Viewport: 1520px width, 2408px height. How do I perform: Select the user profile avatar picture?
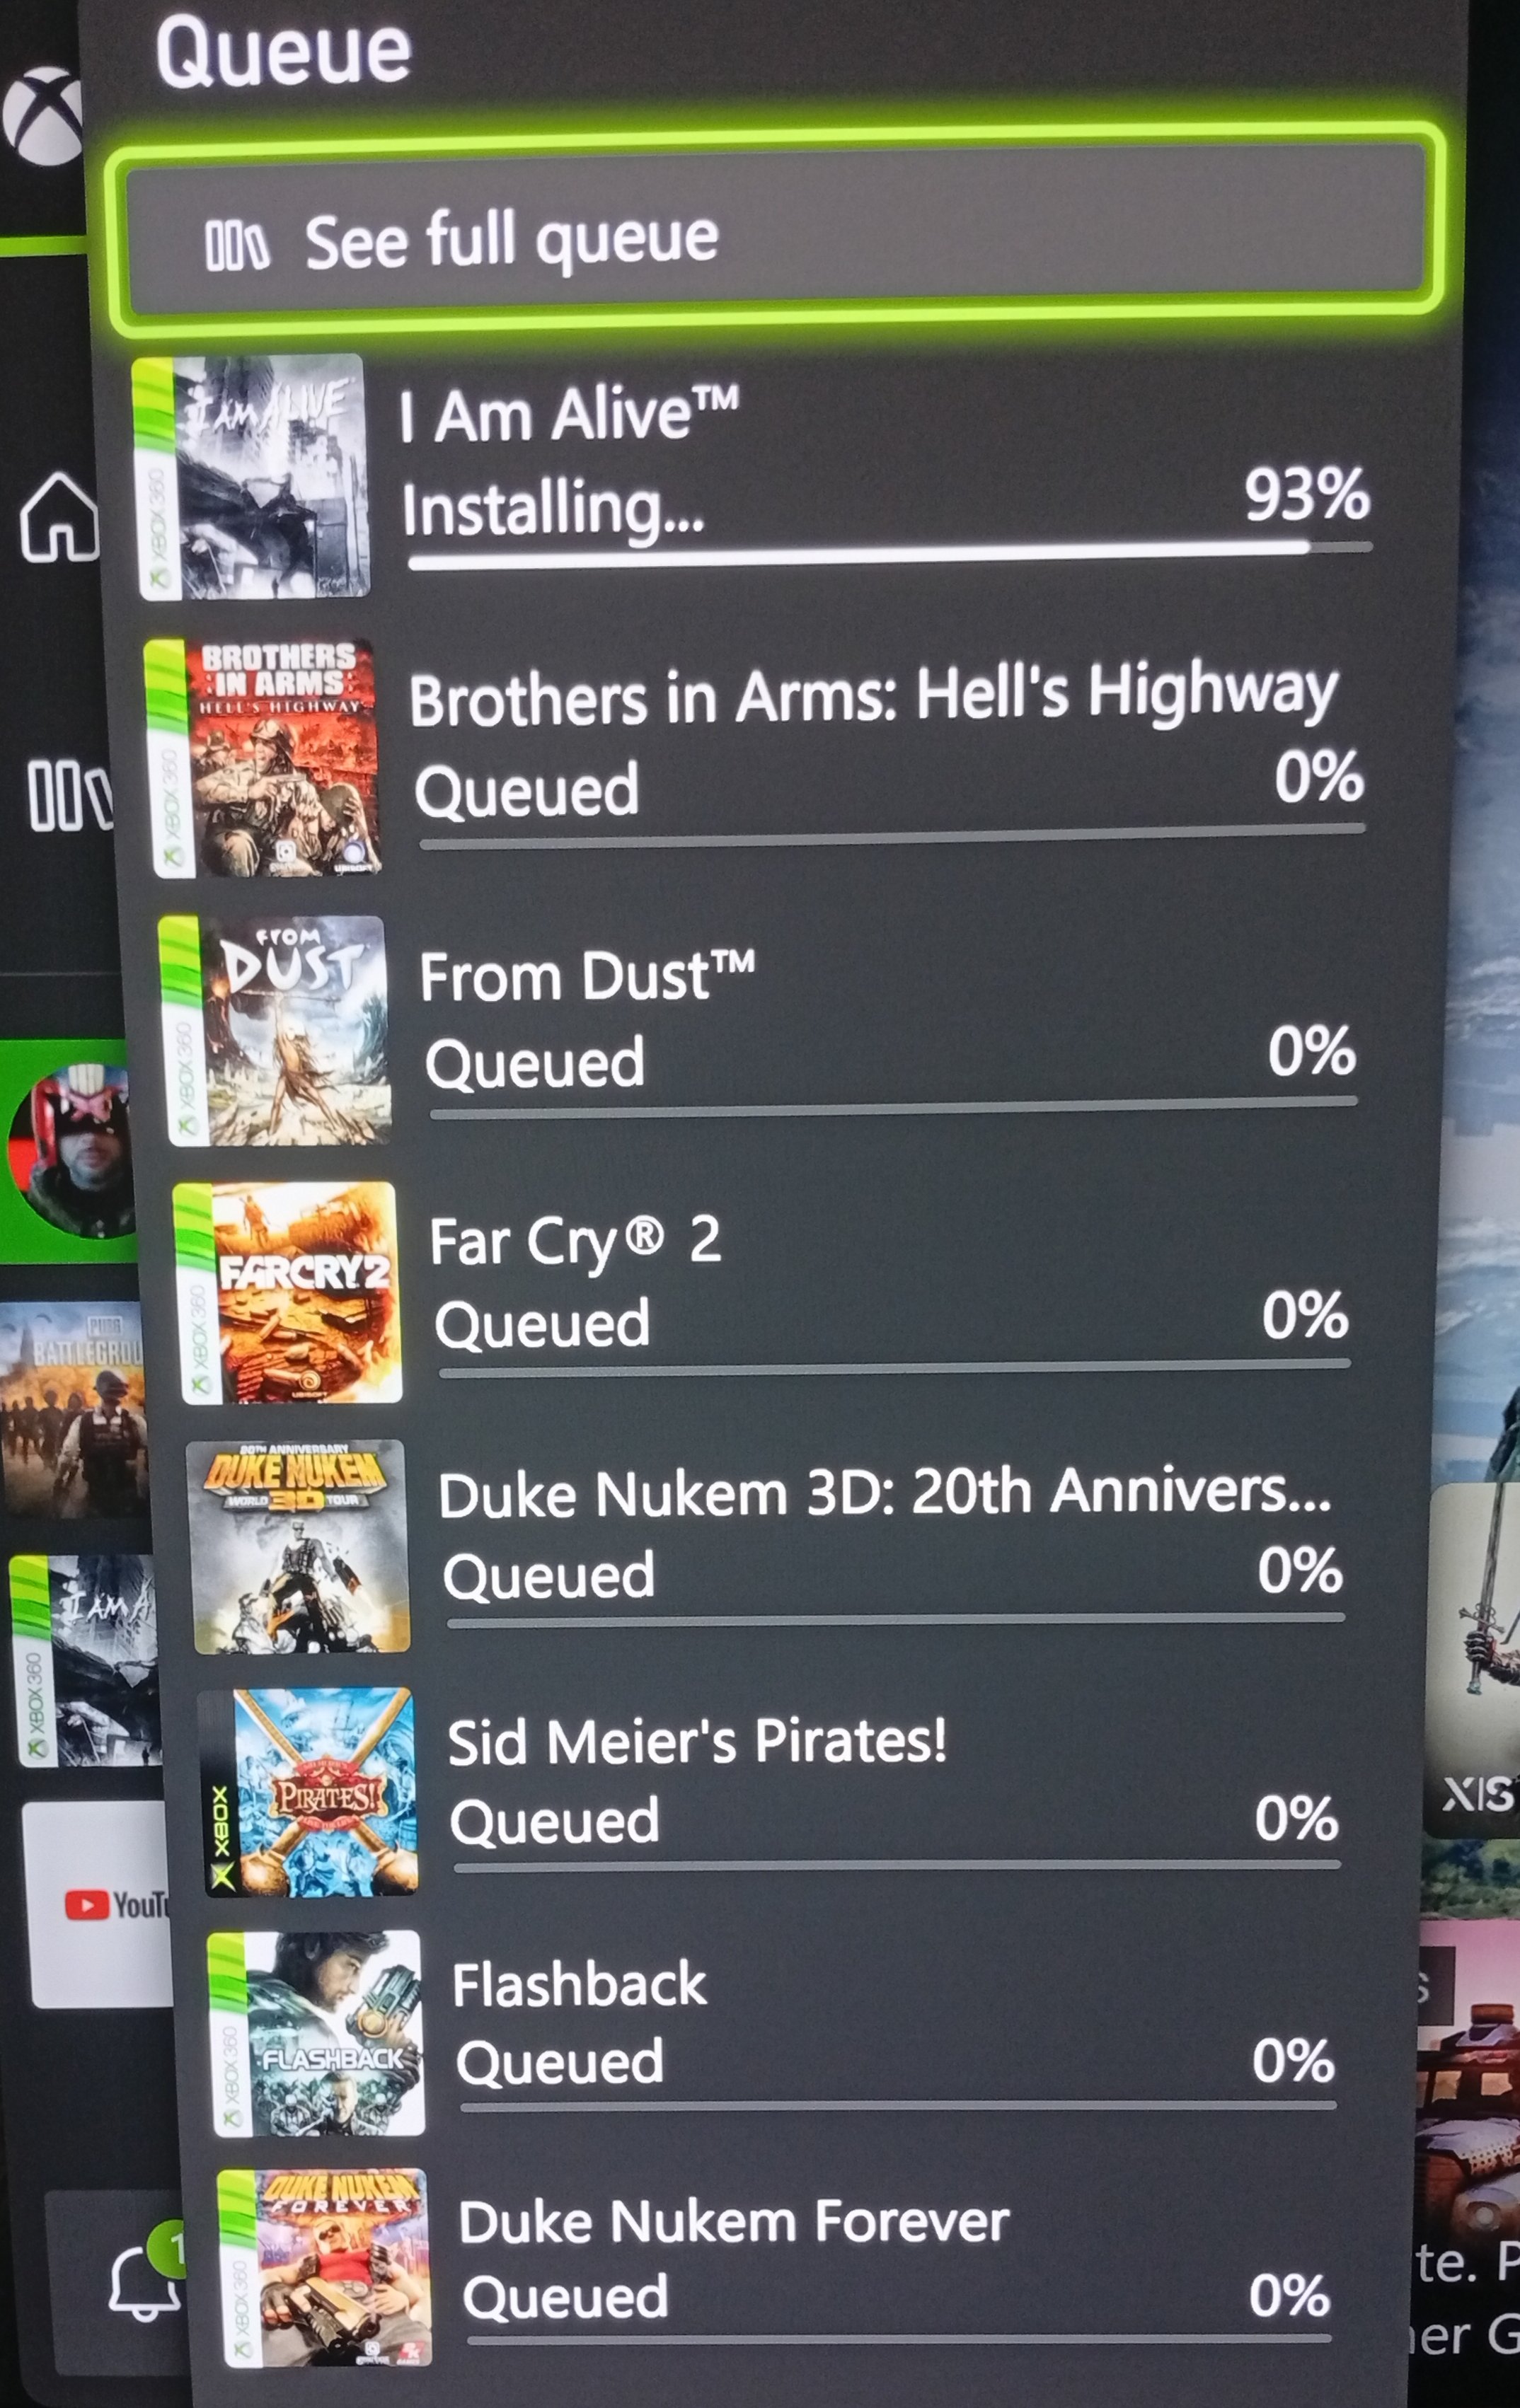(x=70, y=1152)
